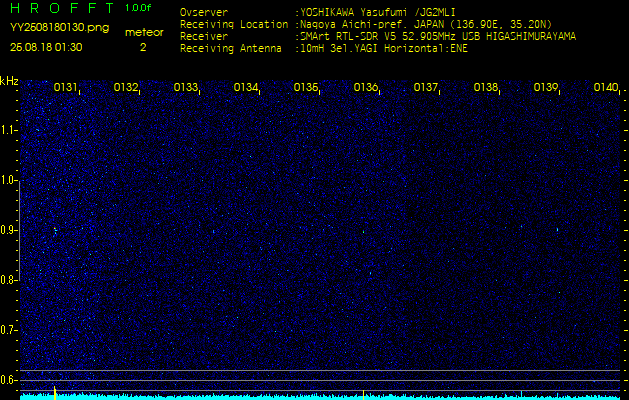Click the 0.8 frequency axis label
Viewport: 629px width, 400px height.
point(7,280)
